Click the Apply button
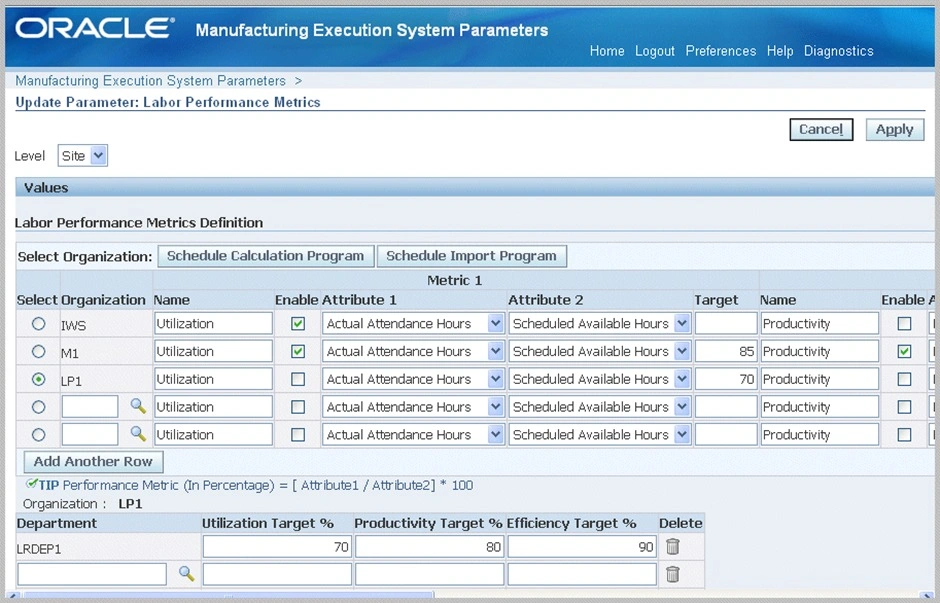The height and width of the screenshot is (603, 940). tap(894, 129)
